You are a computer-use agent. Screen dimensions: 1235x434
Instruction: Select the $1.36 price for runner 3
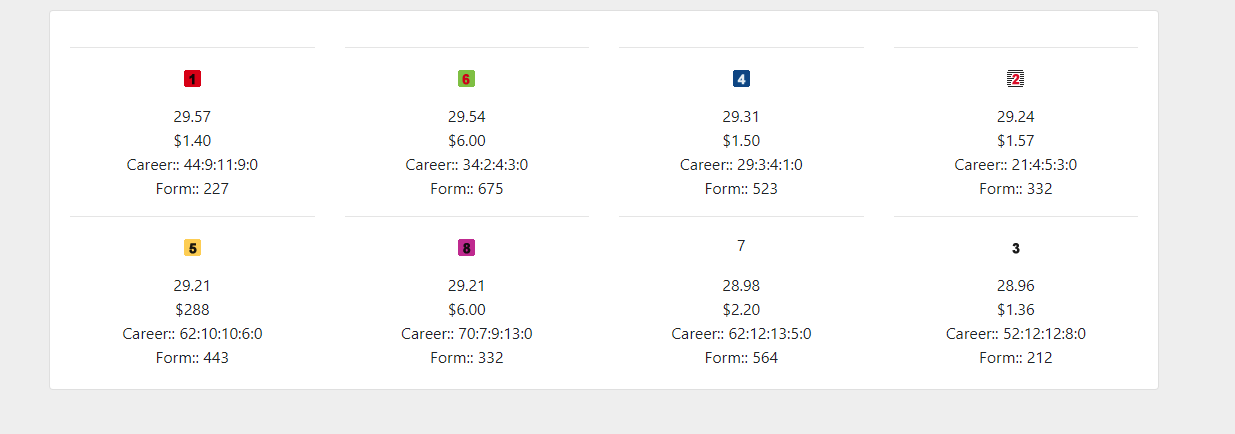1015,309
